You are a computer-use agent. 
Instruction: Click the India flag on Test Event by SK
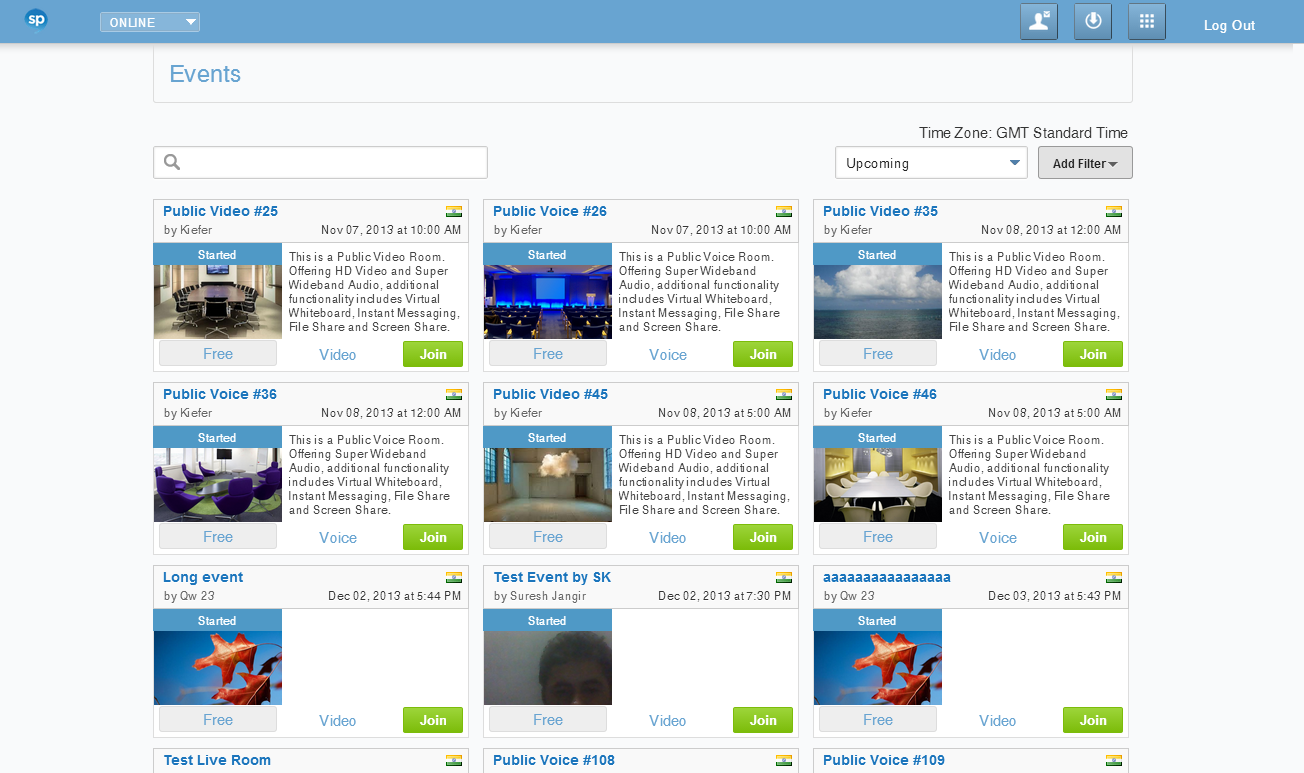click(784, 577)
